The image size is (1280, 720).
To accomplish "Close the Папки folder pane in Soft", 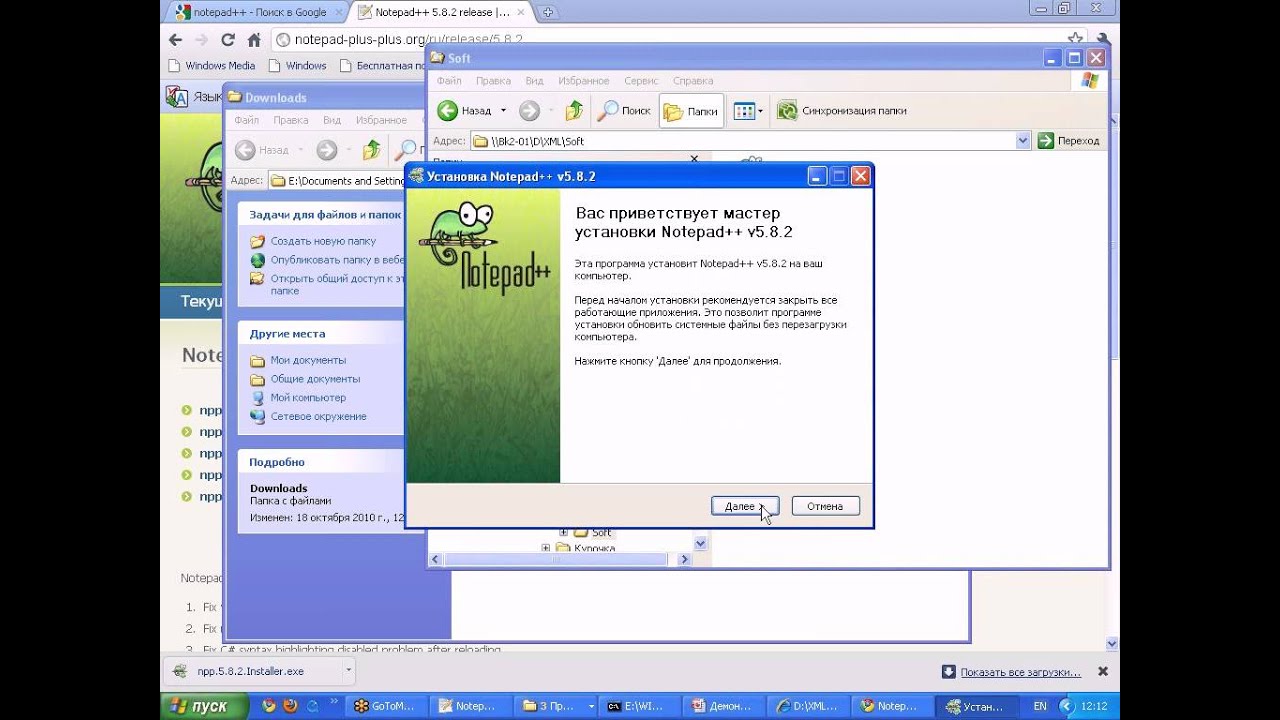I will tap(694, 158).
